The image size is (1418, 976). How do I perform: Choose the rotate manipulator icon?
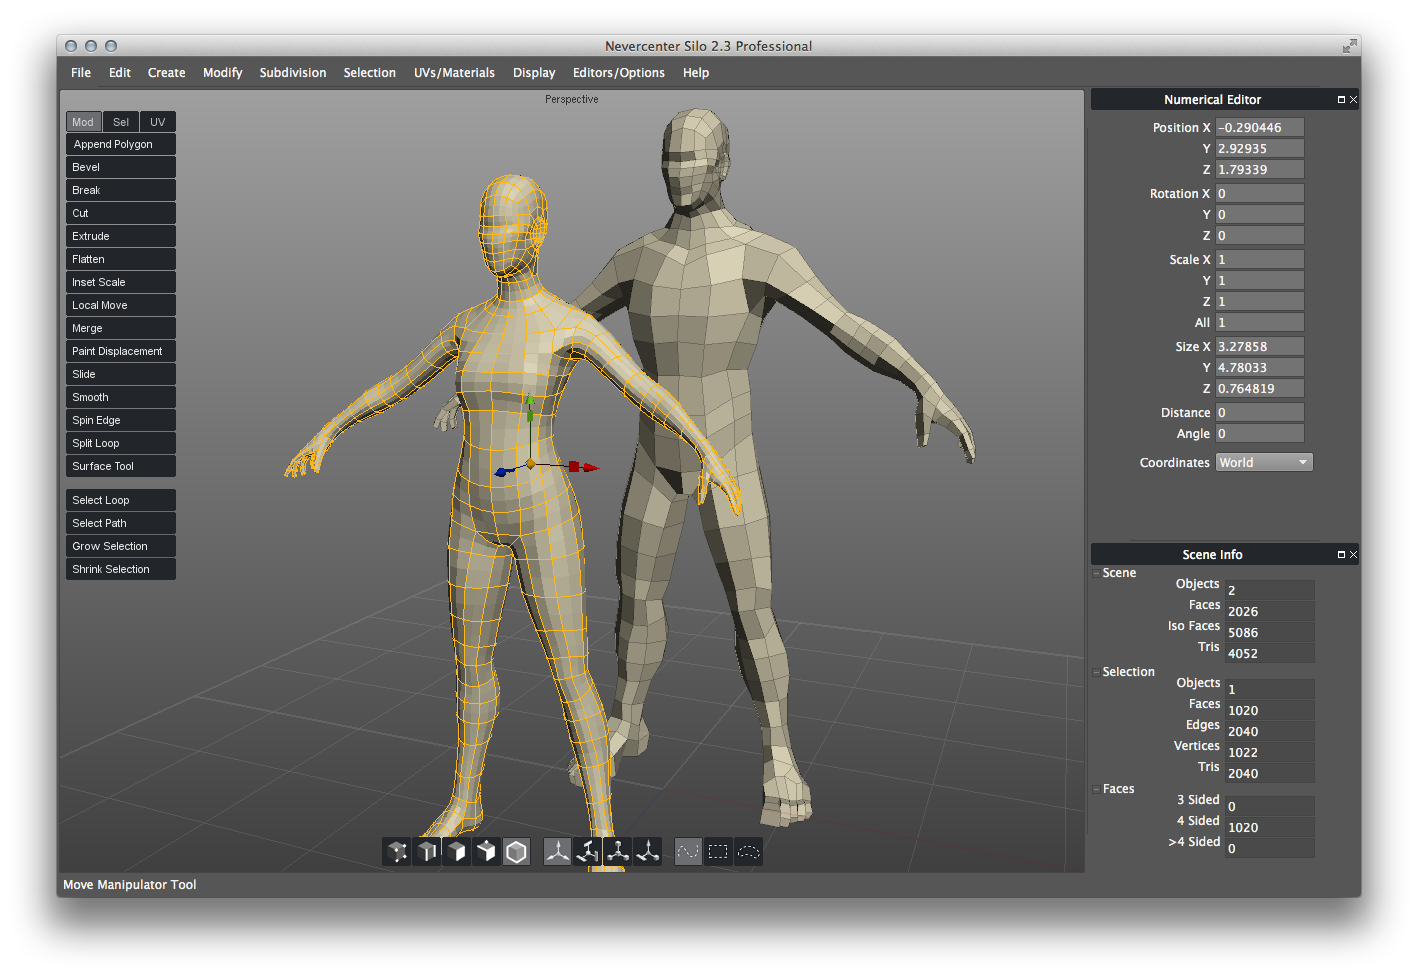point(588,852)
